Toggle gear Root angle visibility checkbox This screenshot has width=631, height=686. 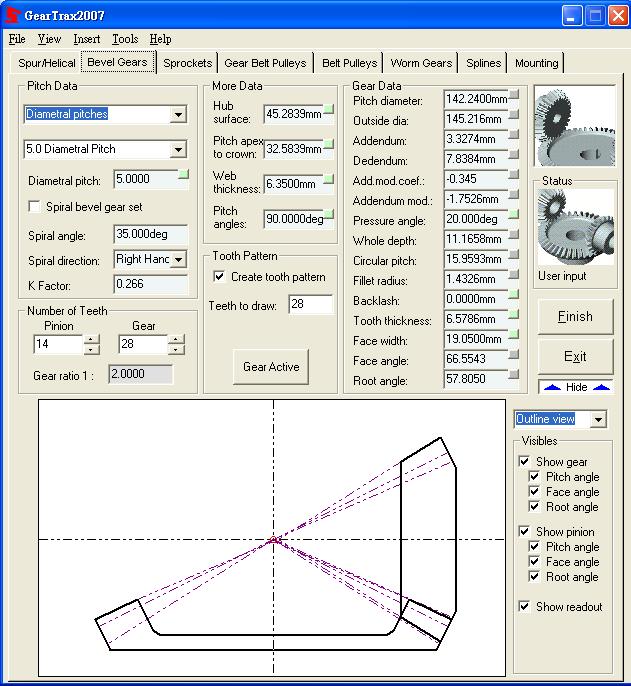(x=534, y=507)
